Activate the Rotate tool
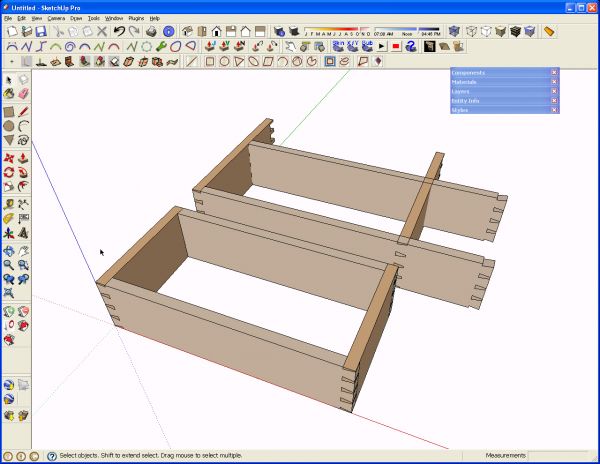600x464 pixels. point(9,172)
